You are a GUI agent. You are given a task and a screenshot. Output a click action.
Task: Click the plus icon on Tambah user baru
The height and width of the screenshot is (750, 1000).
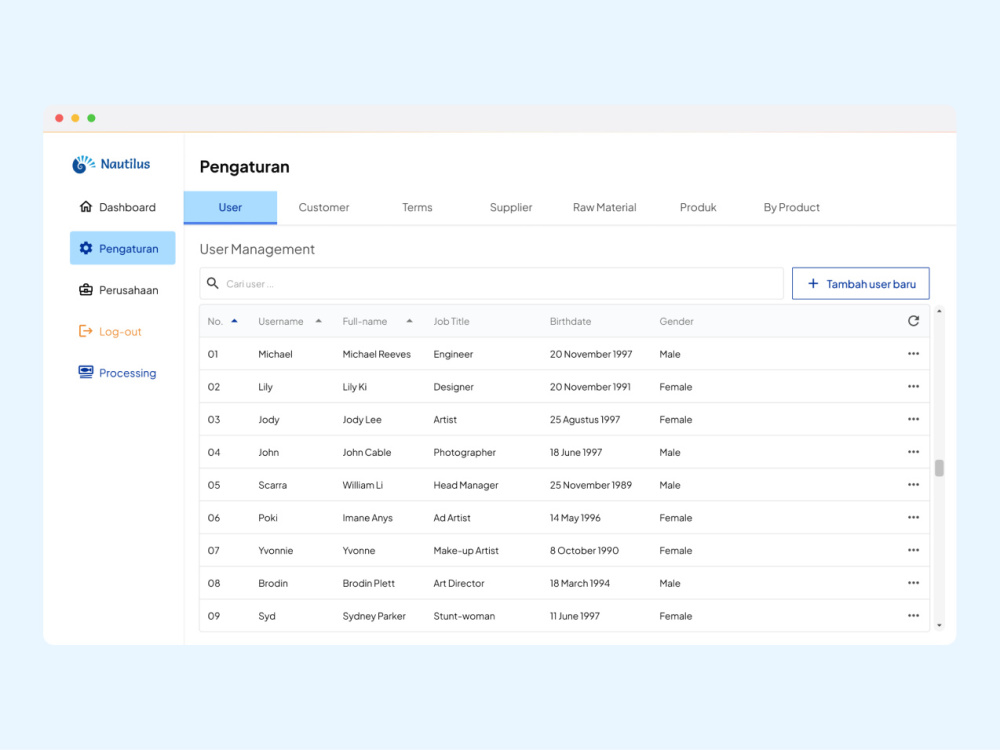coord(812,284)
